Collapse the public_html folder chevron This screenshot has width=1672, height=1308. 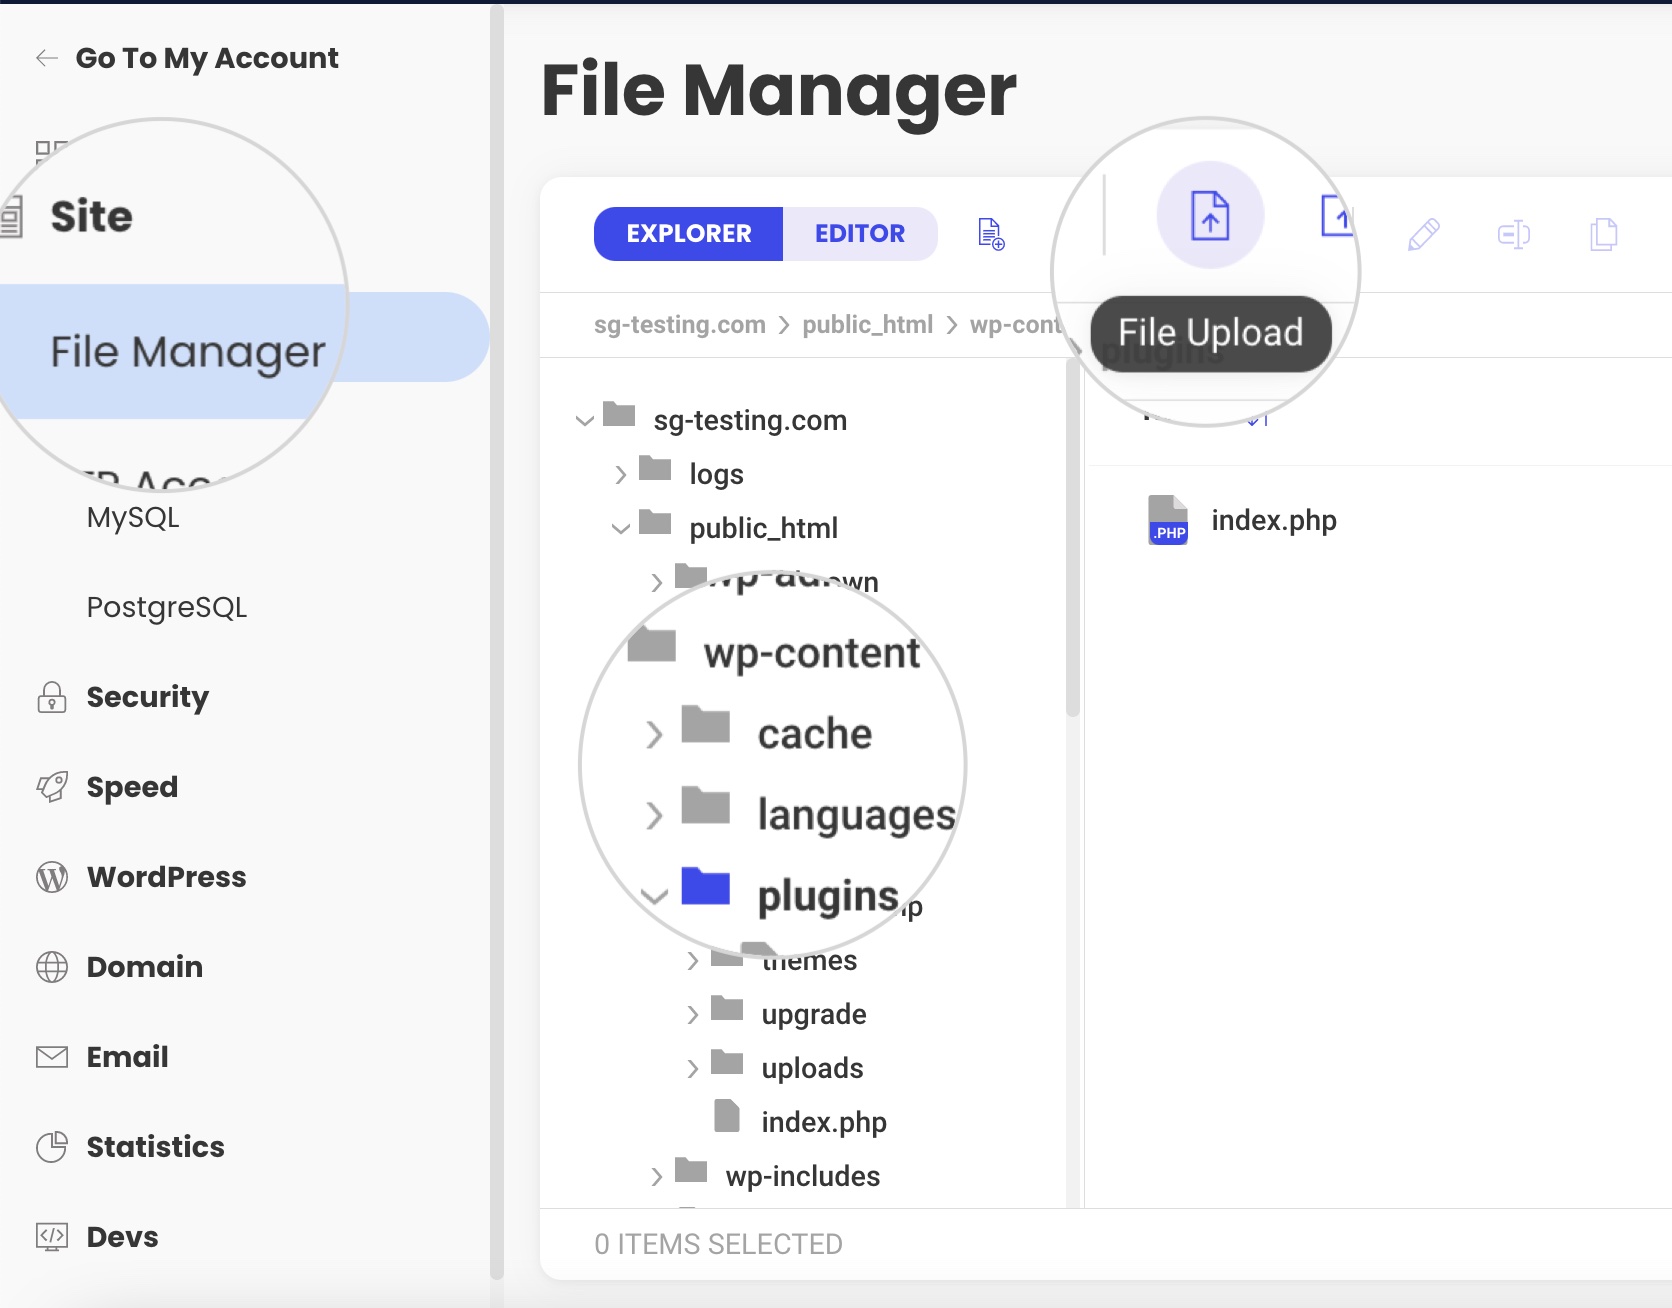621,529
